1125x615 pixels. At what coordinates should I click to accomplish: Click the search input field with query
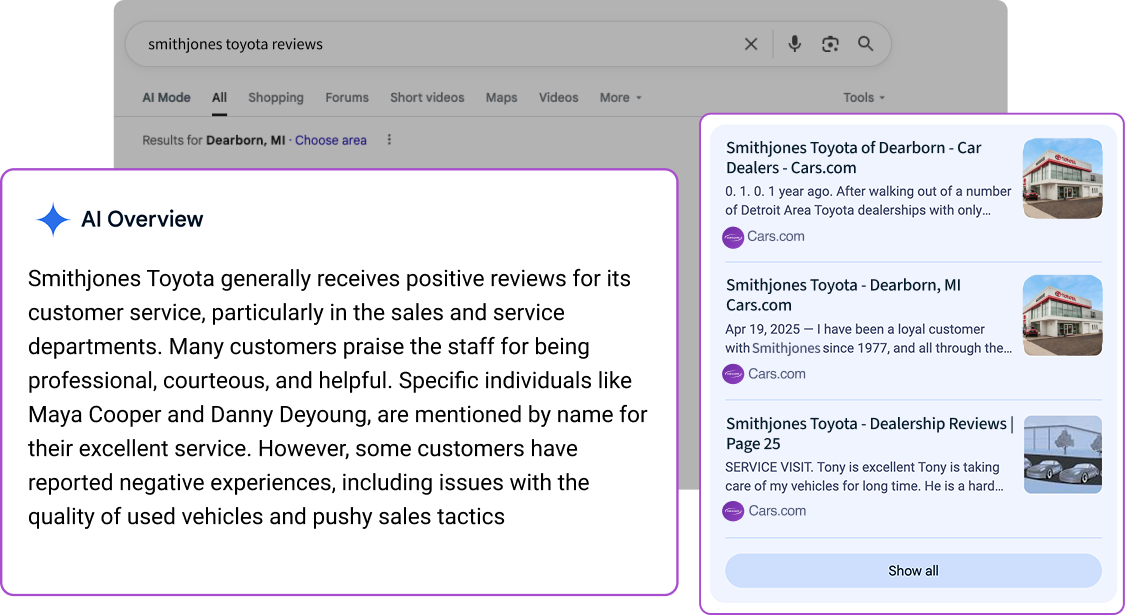click(430, 44)
